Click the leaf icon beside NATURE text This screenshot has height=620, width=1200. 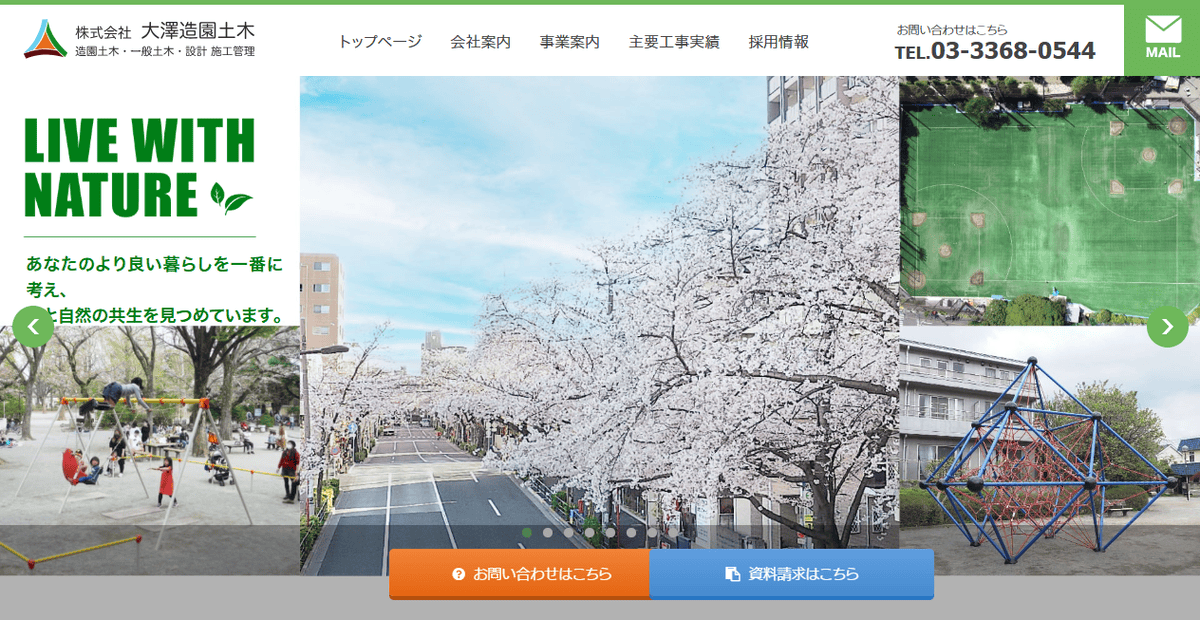(x=231, y=200)
